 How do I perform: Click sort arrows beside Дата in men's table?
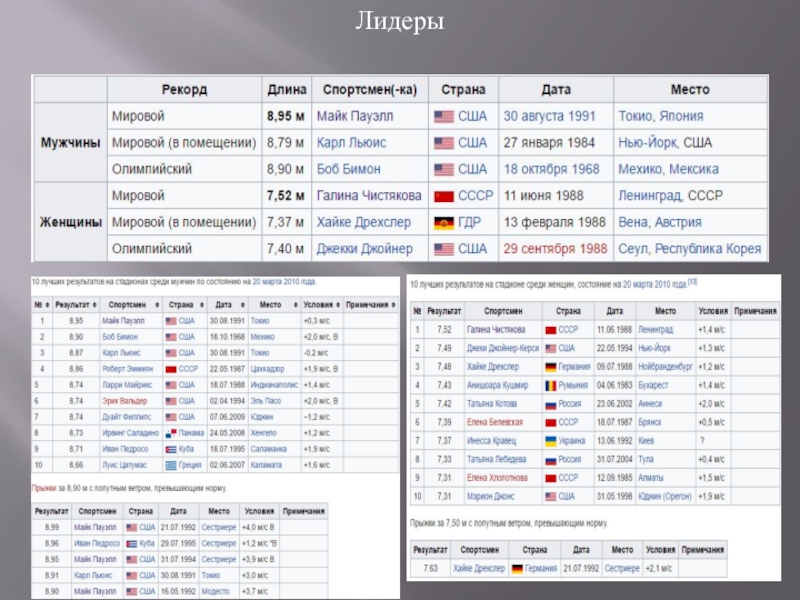click(243, 305)
